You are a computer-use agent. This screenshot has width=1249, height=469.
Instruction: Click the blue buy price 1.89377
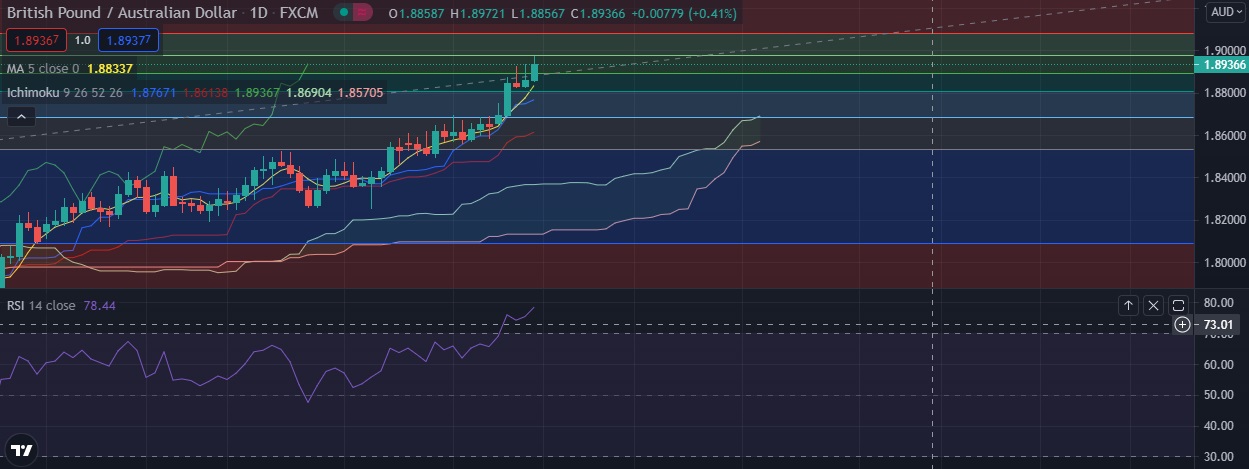coord(127,40)
